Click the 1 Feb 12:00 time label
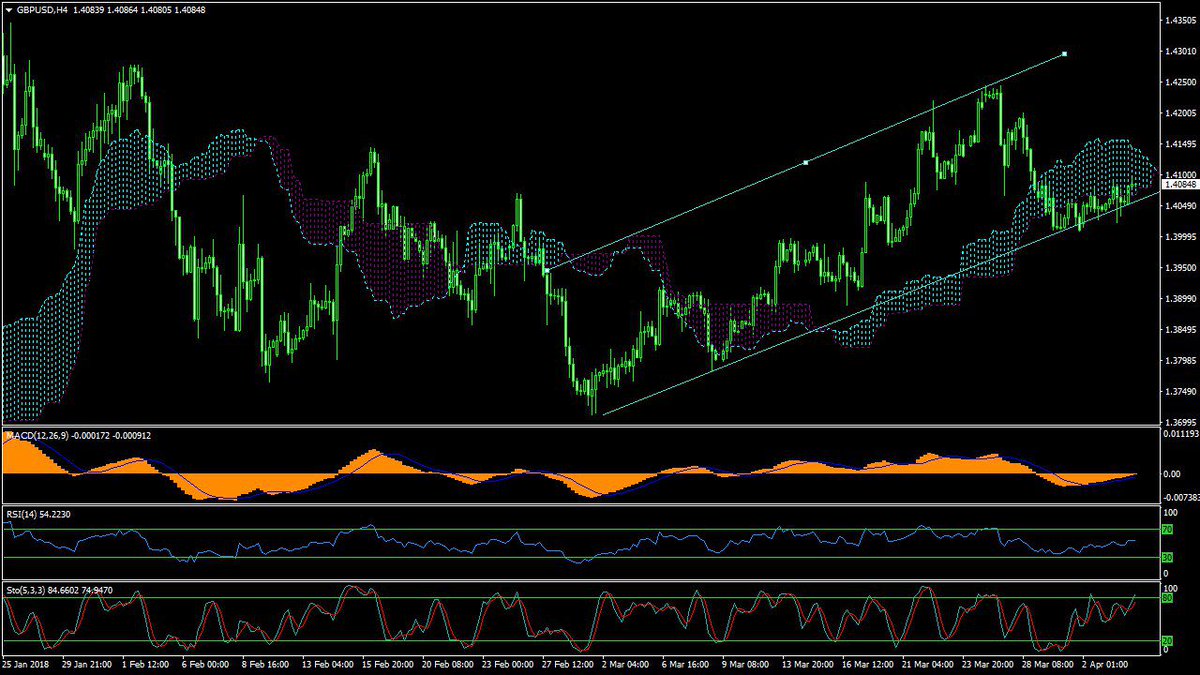This screenshot has height=675, width=1200. pos(148,664)
